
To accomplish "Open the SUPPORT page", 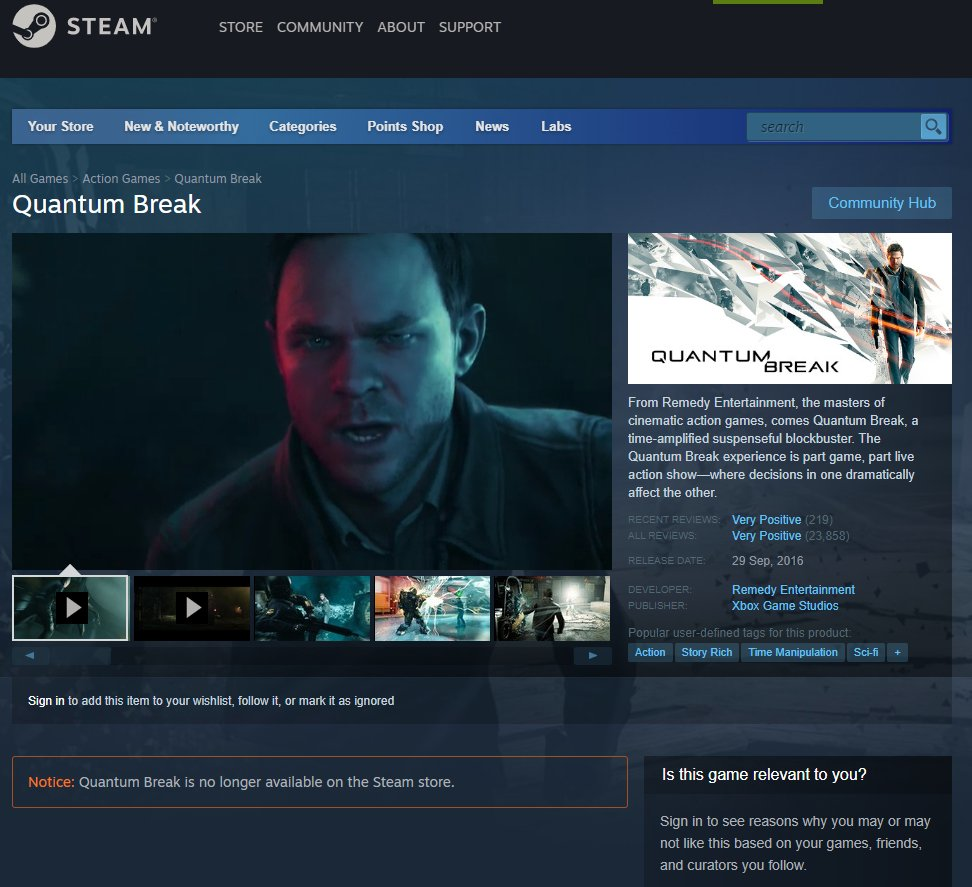I will click(470, 27).
